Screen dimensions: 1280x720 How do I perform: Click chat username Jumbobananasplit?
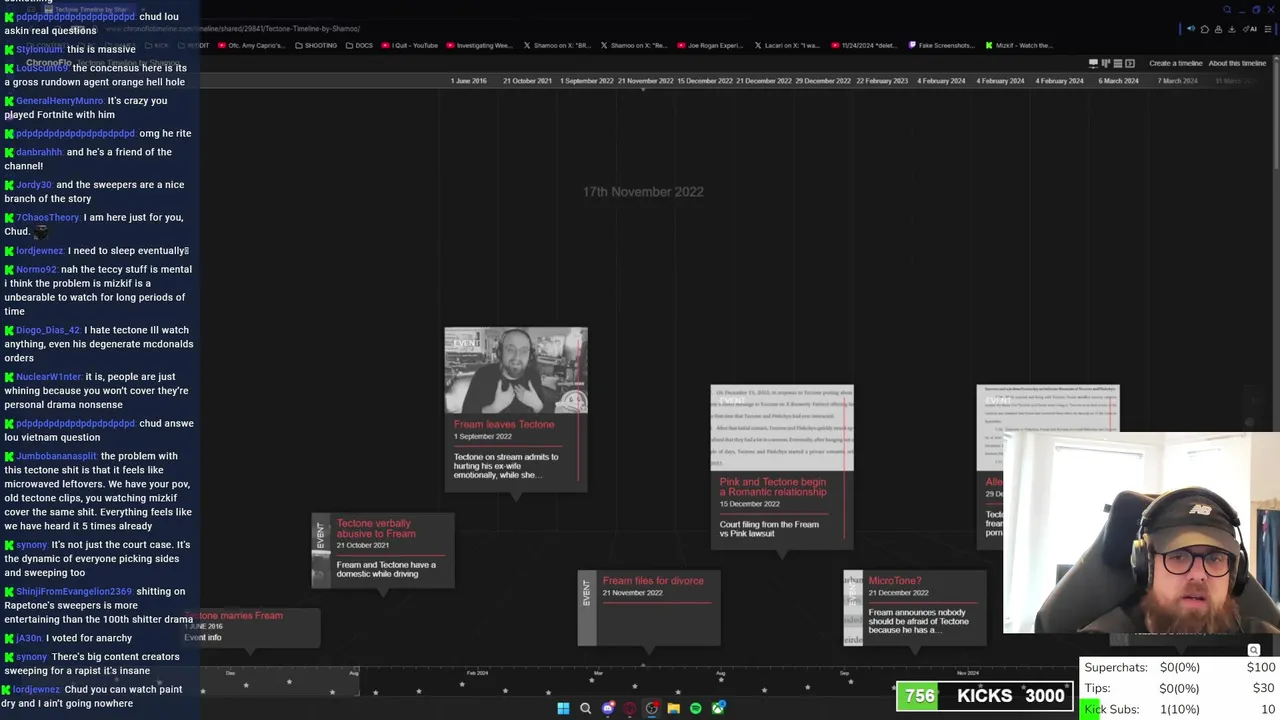(x=56, y=456)
